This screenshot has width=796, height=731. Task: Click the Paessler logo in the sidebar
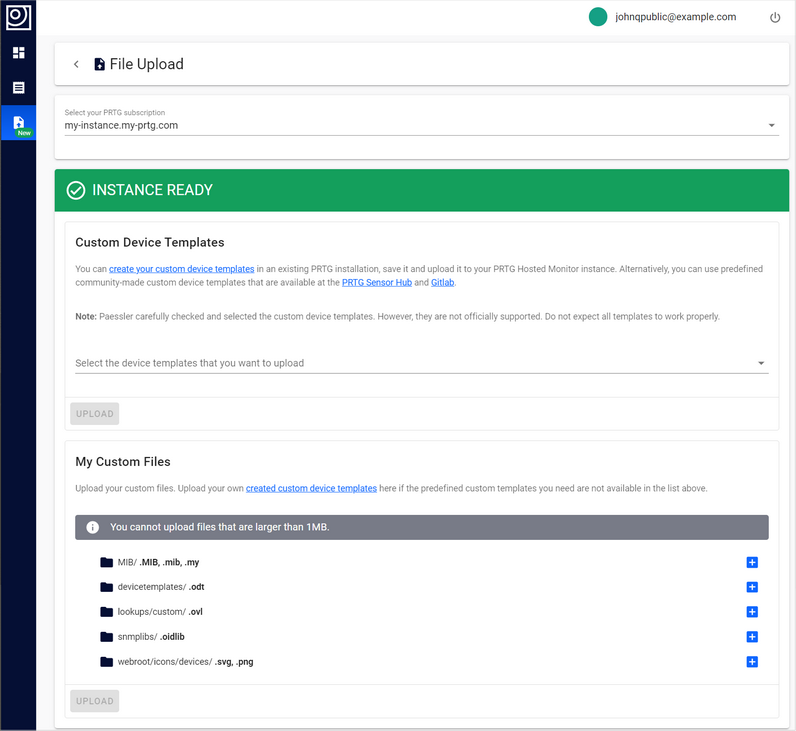click(18, 17)
